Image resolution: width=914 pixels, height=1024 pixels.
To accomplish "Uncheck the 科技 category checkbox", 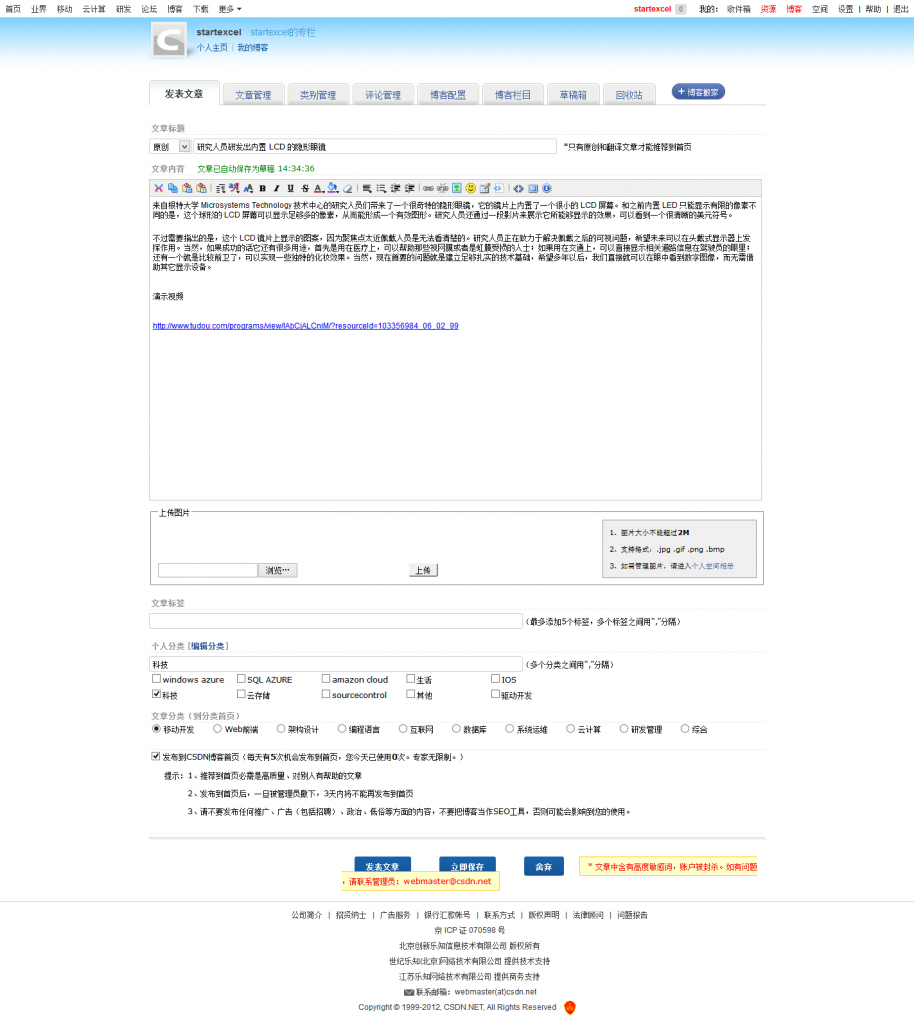I will tap(156, 694).
